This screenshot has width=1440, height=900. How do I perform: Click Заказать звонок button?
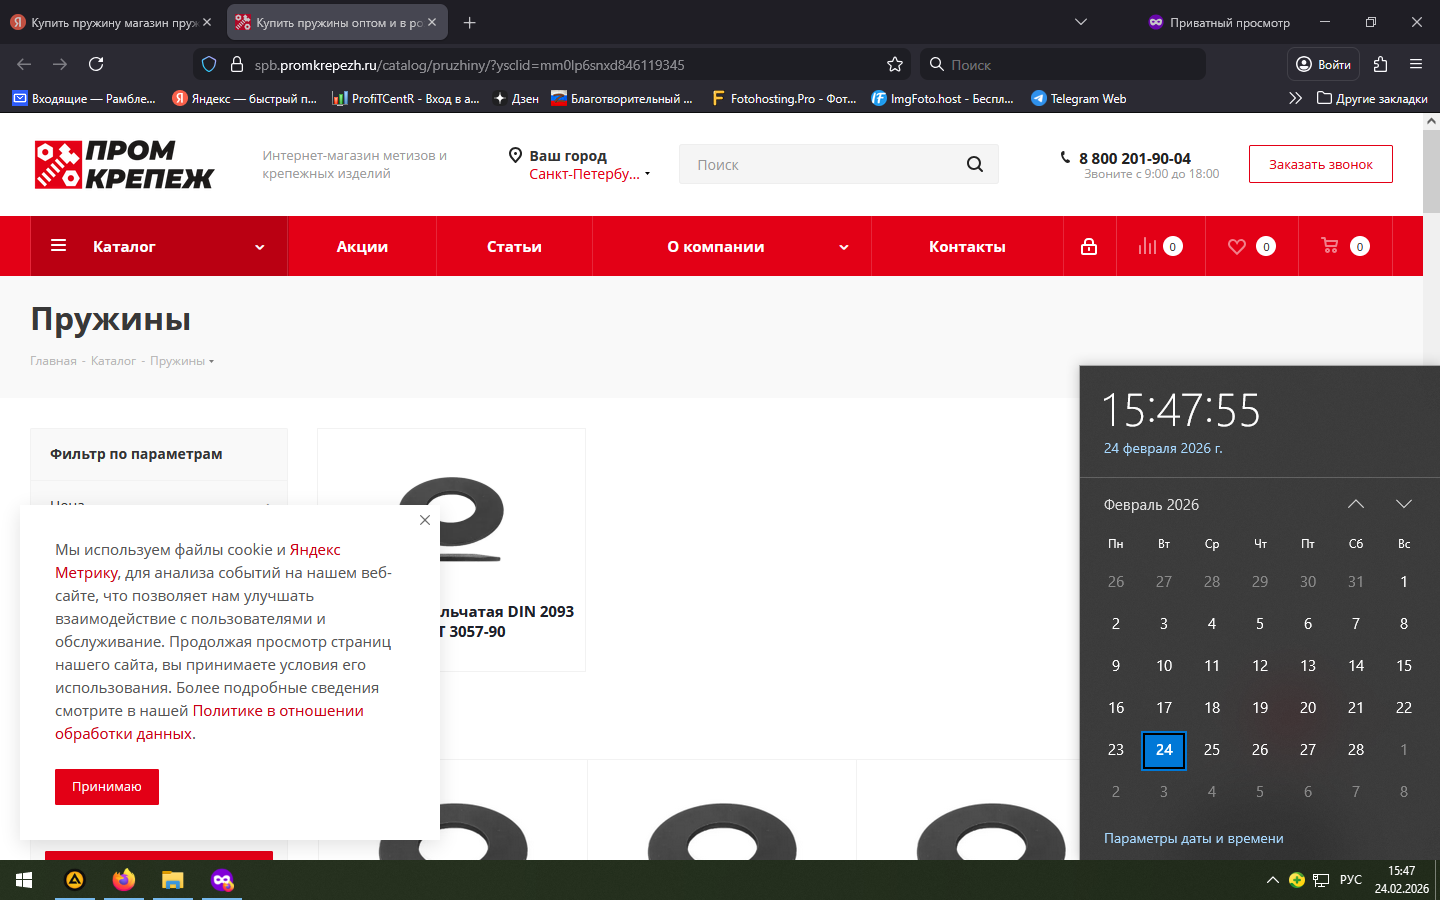coord(1320,164)
